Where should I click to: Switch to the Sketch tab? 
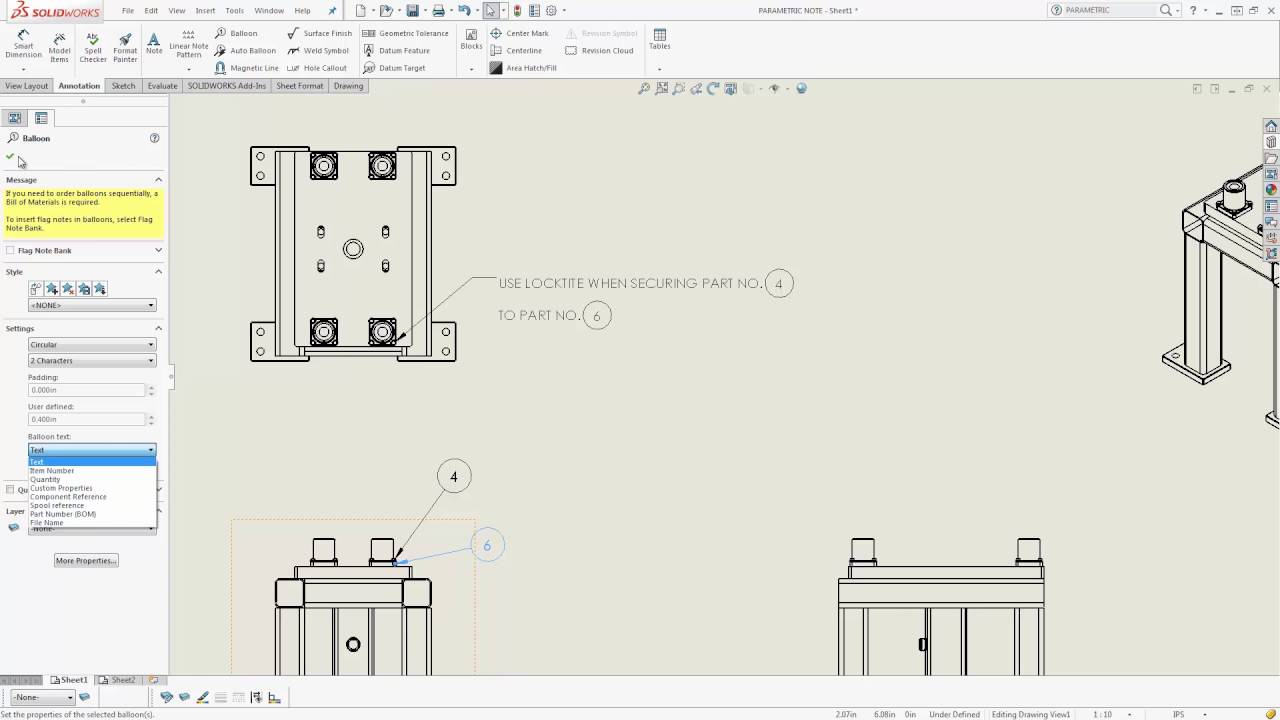pos(122,86)
